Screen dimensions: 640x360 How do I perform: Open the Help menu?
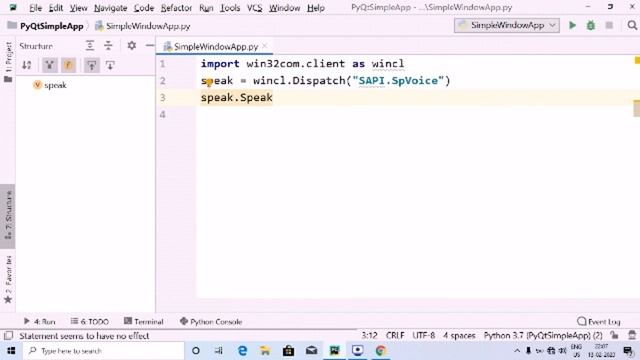pyautogui.click(x=316, y=8)
